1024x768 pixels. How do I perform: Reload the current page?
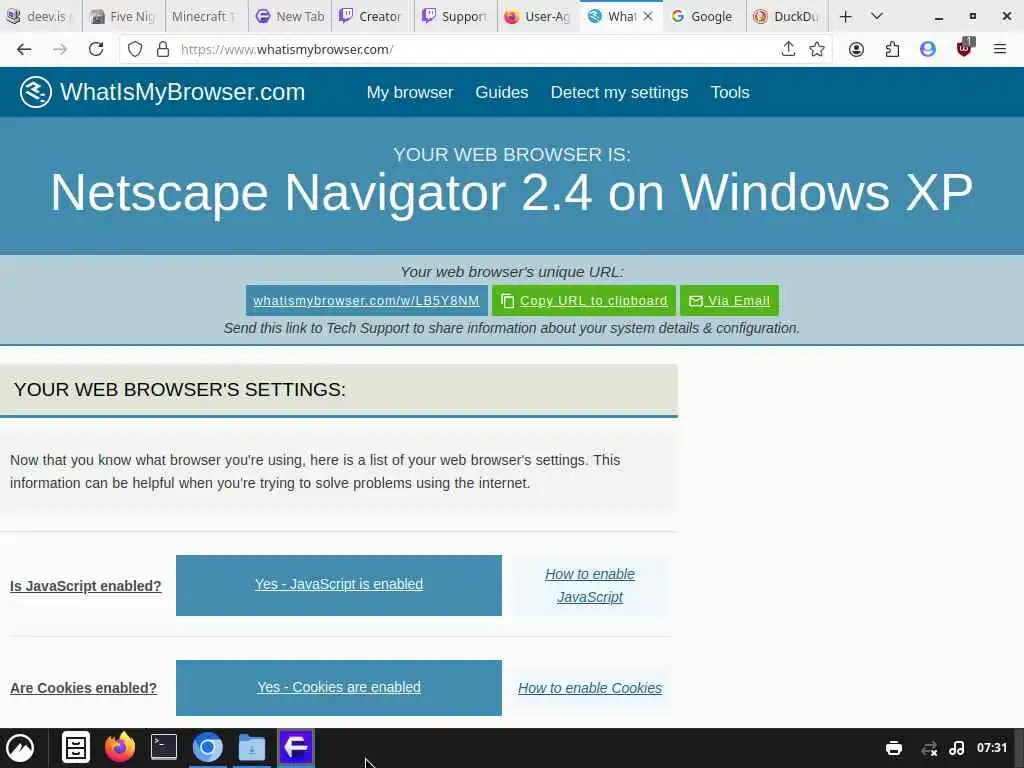(96, 49)
